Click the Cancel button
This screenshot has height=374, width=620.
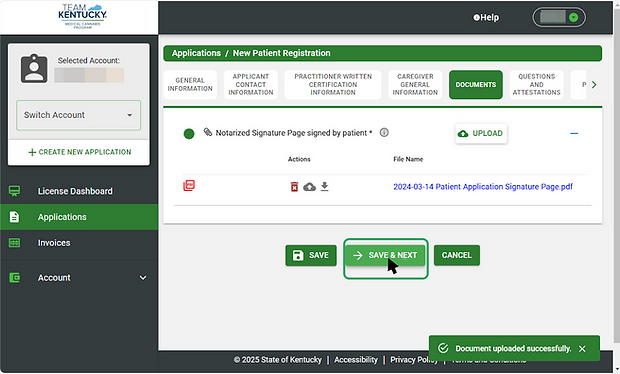[457, 255]
